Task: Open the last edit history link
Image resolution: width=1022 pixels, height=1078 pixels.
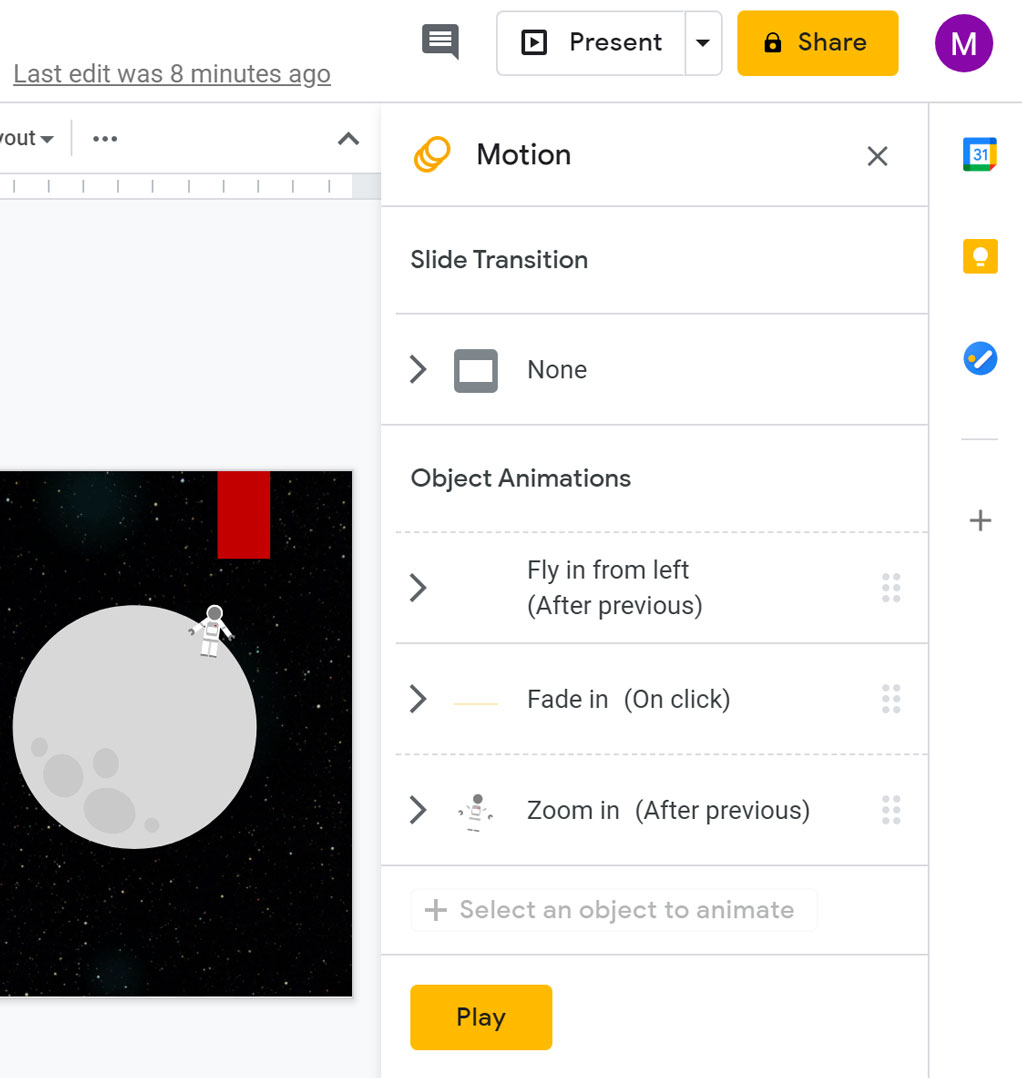Action: [172, 74]
